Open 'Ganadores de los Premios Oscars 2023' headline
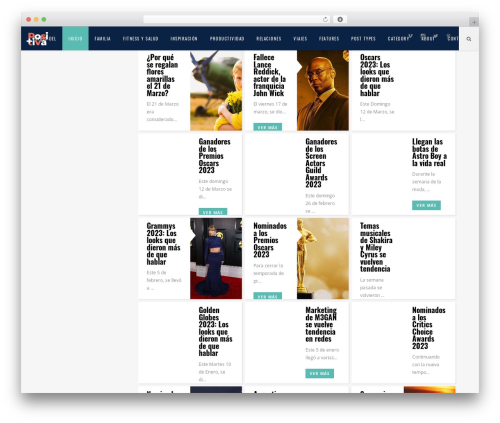The height and width of the screenshot is (423, 500). (x=214, y=156)
